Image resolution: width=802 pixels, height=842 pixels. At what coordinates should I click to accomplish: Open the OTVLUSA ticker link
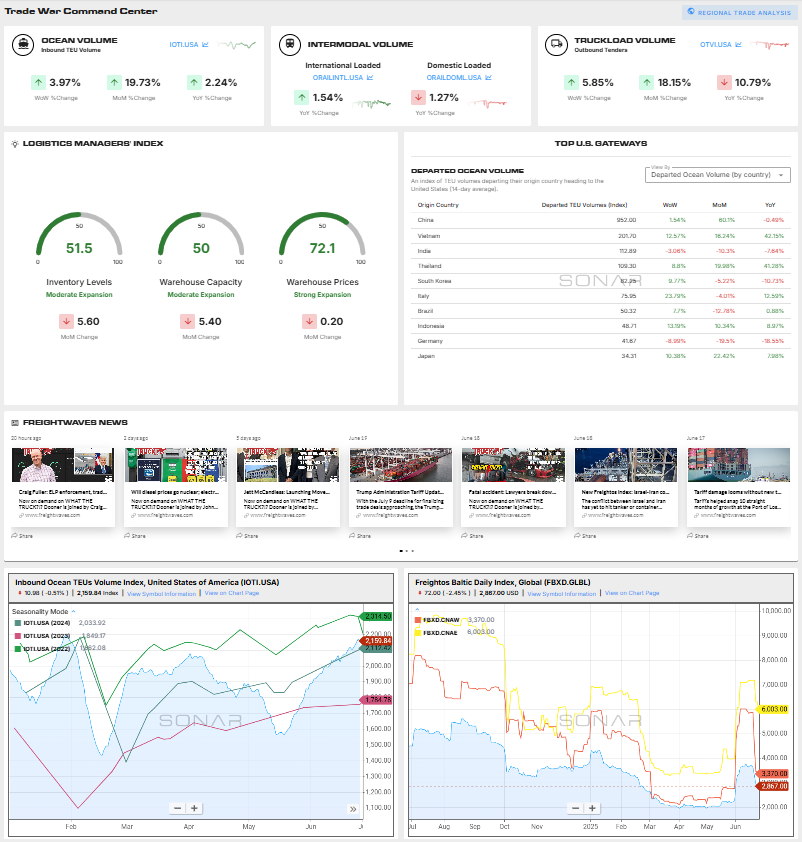tap(716, 45)
